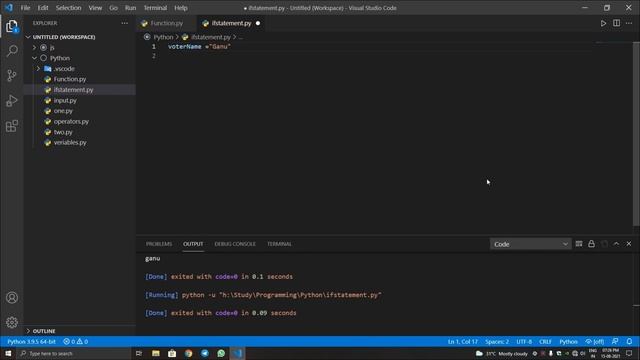Maximize the bottom panel size
This screenshot has width=640, height=360.
tap(616, 244)
